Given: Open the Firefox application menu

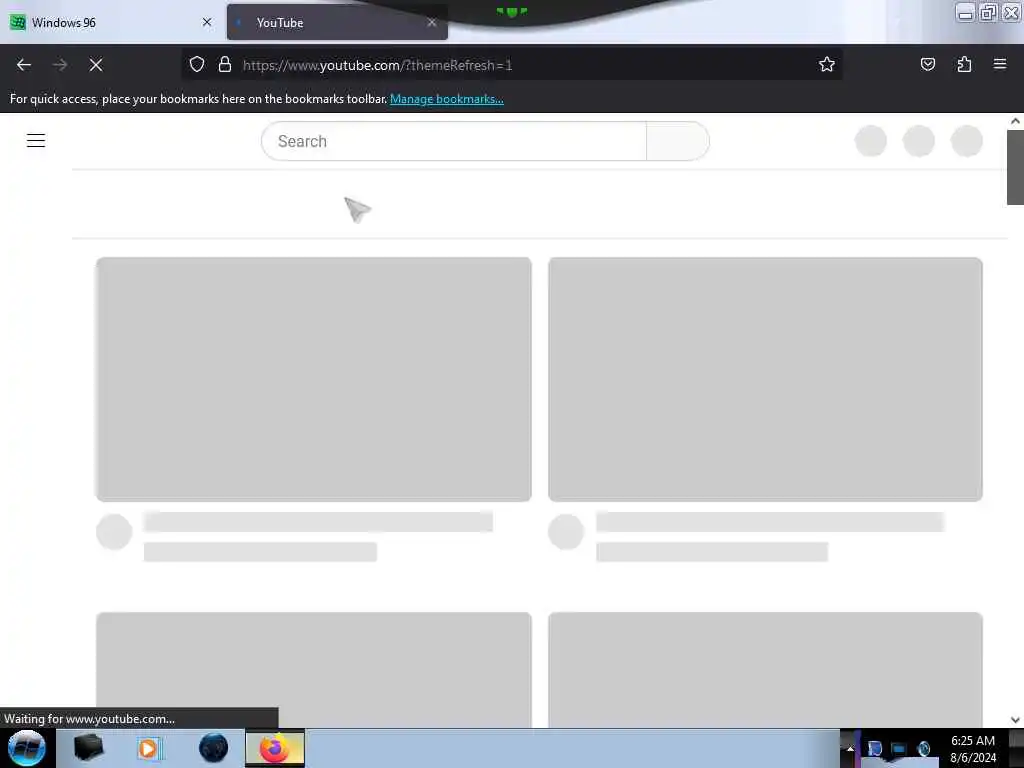Looking at the screenshot, I should pyautogui.click(x=1000, y=64).
